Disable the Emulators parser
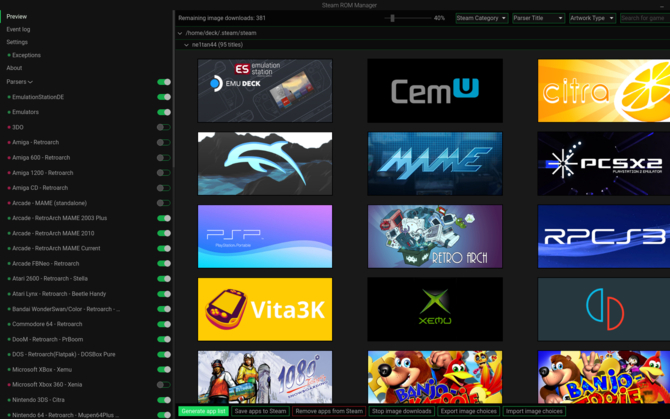 pos(164,112)
